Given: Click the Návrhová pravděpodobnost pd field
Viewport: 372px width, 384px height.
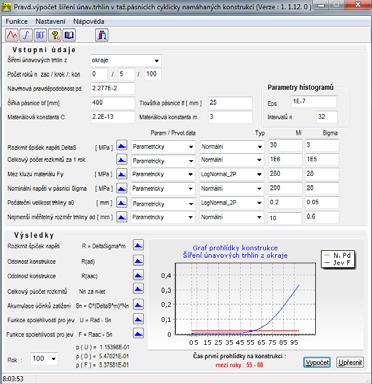Looking at the screenshot, I should (113, 88).
